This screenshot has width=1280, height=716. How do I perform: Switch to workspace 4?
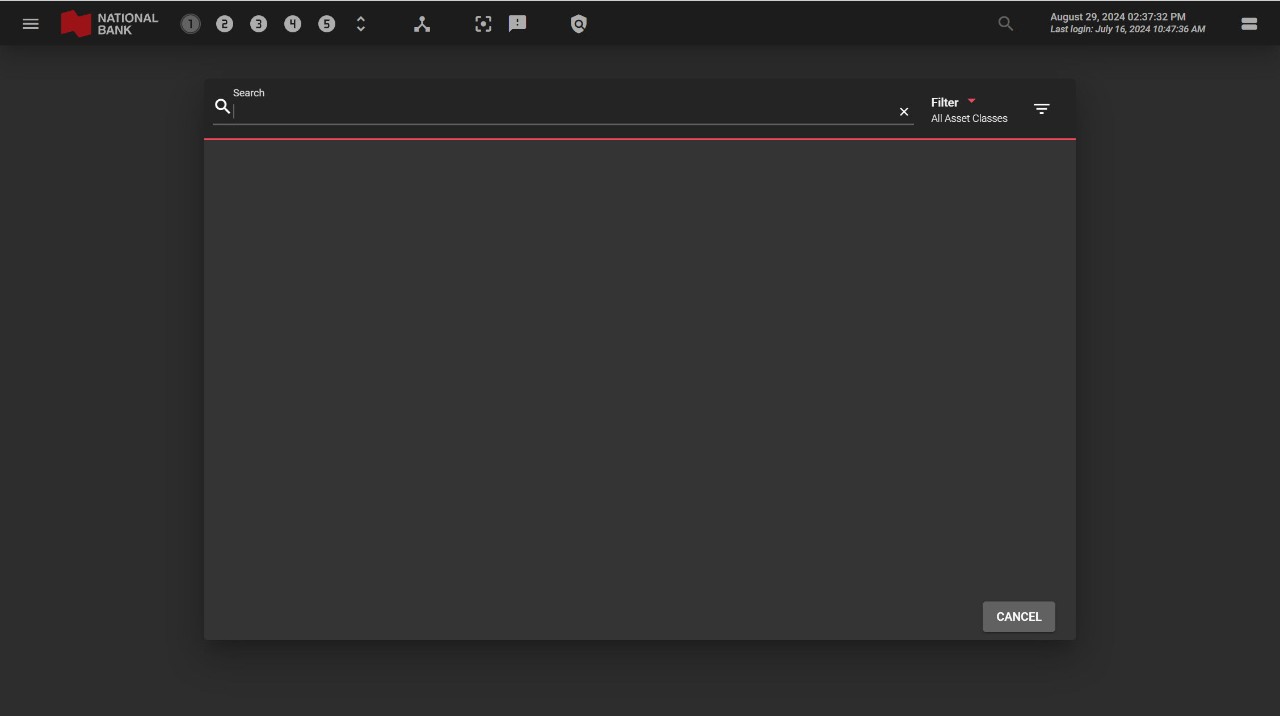292,24
